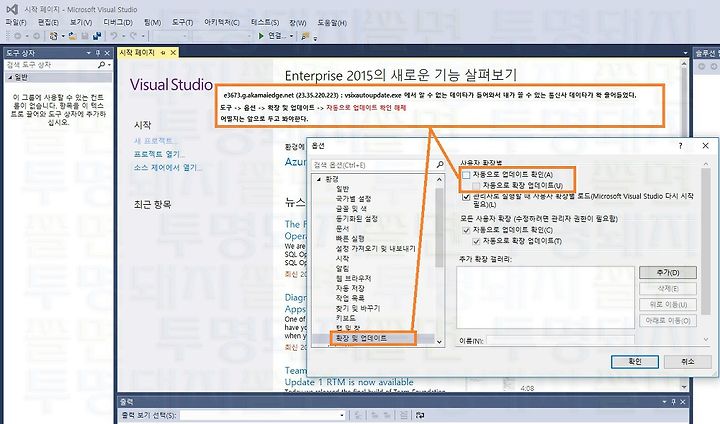This screenshot has height=424, width=720.
Task: Click the start page vertical scrollbar
Action: 684,225
